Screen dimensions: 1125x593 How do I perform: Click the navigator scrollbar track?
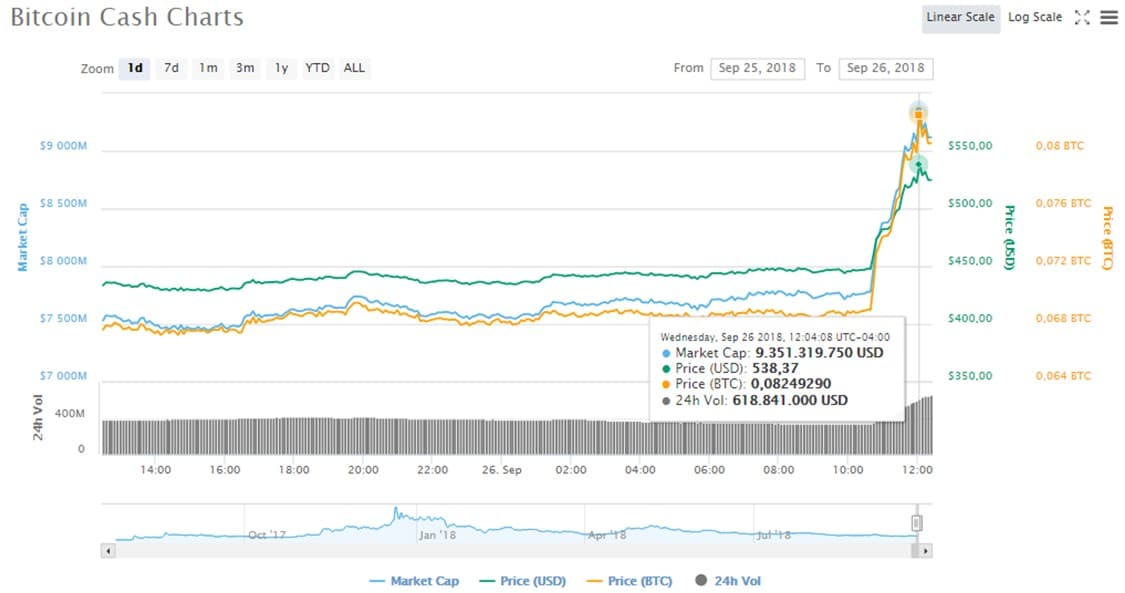click(513, 551)
